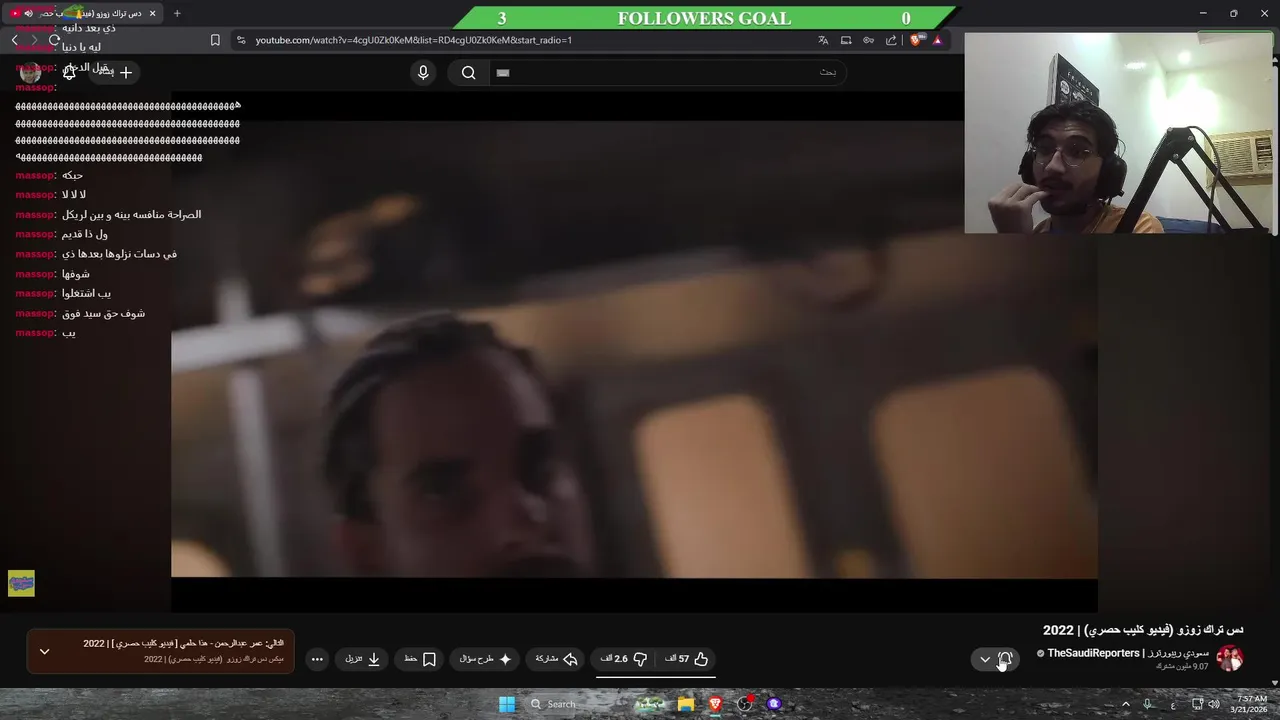Viewport: 1280px width, 720px height.
Task: Click the webcam overlay of the streamer
Action: [x=1120, y=133]
